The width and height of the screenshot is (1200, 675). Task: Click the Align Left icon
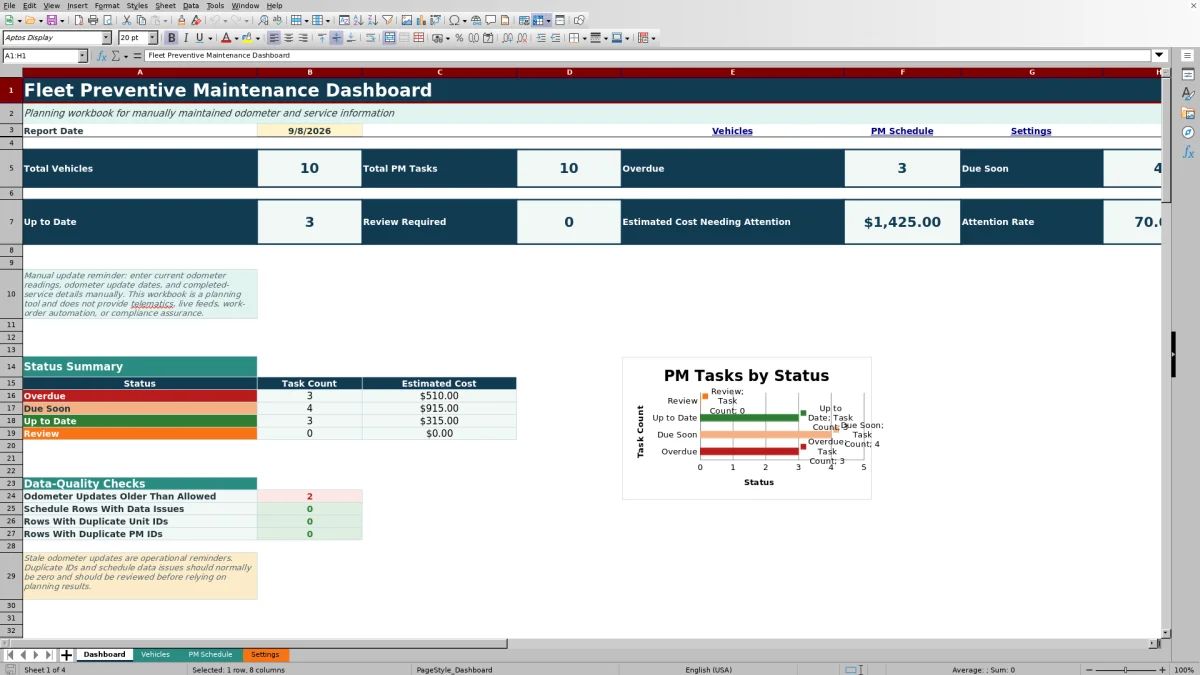click(x=273, y=38)
